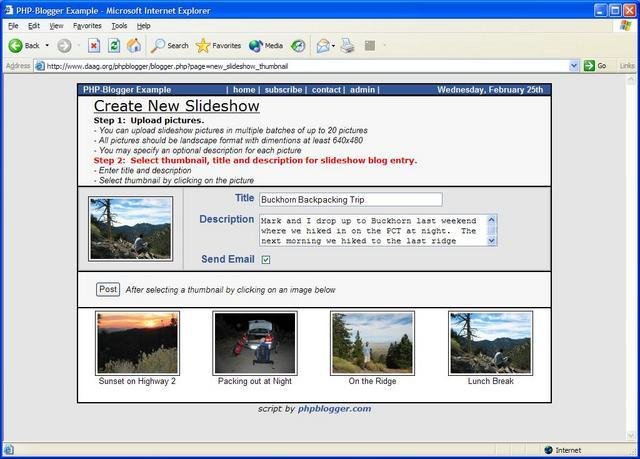The image size is (640, 459).
Task: Click the On the Ridge caption
Action: tap(372, 381)
